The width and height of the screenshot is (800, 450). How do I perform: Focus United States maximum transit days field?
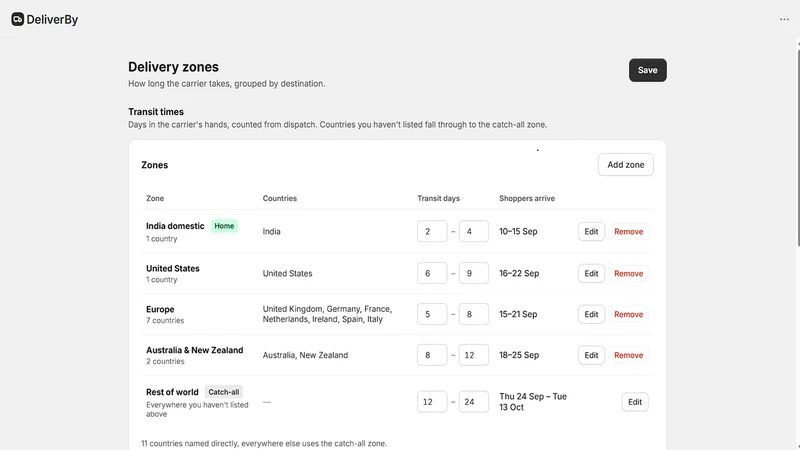(x=473, y=273)
